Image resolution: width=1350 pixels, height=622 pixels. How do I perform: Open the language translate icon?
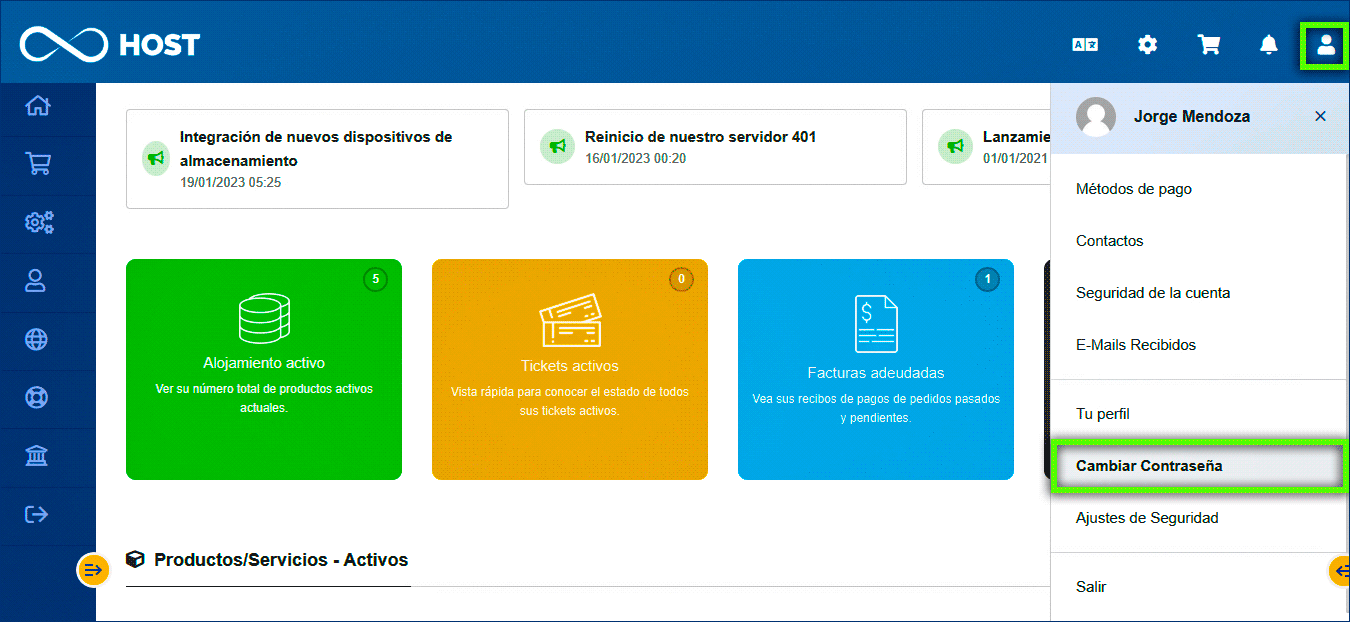[x=1085, y=45]
